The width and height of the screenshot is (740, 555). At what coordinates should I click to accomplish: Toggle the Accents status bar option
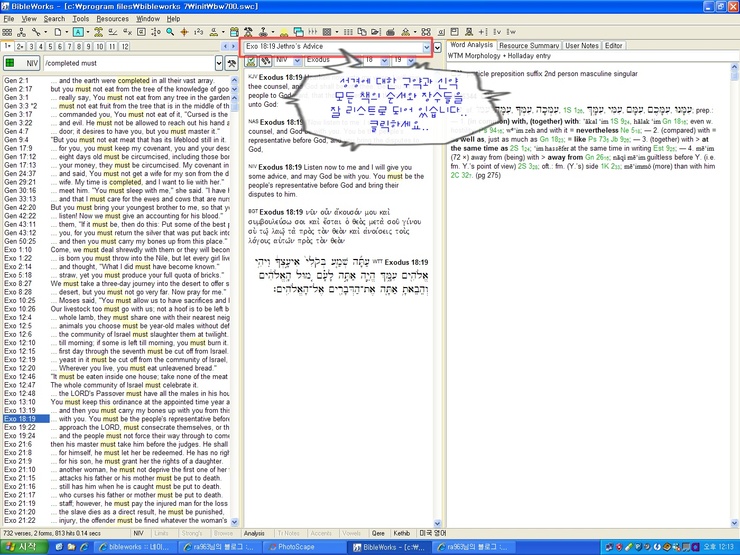tap(321, 533)
